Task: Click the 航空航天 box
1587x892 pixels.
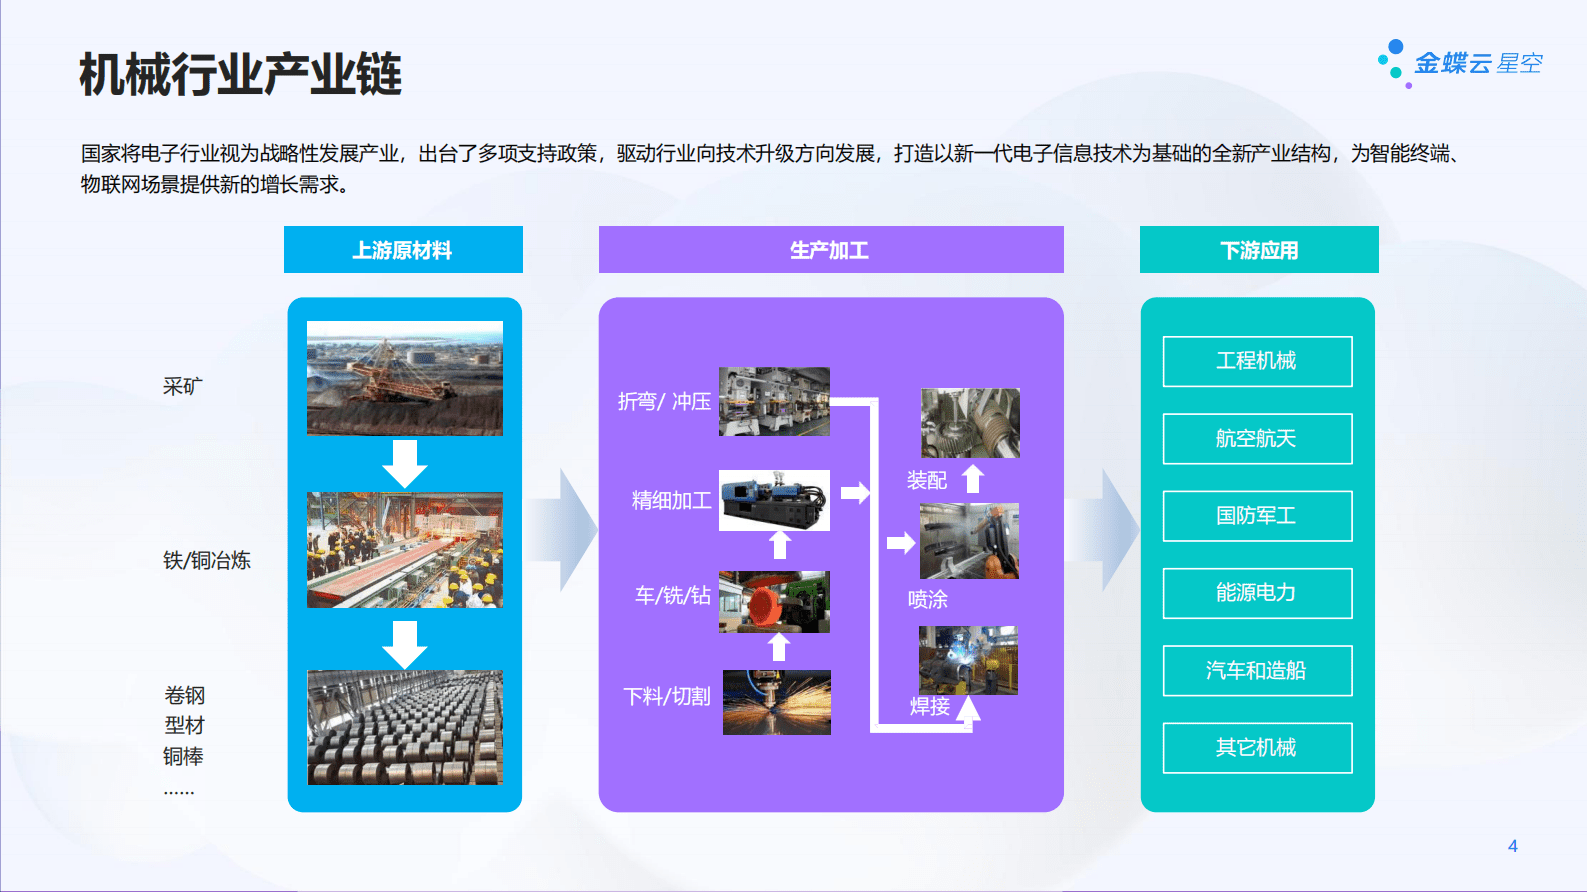Action: (x=1257, y=439)
